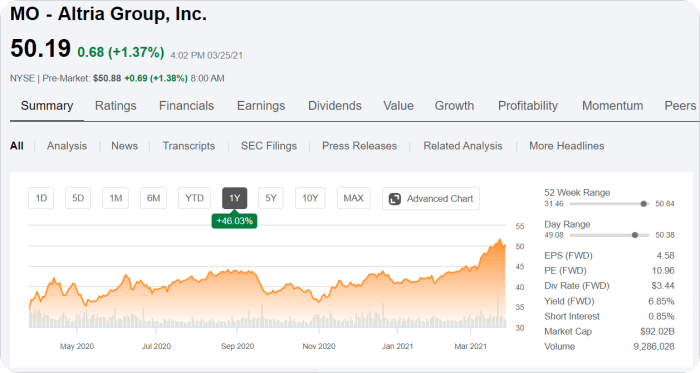Open the Advanced Chart expand icon

pyautogui.click(x=395, y=199)
